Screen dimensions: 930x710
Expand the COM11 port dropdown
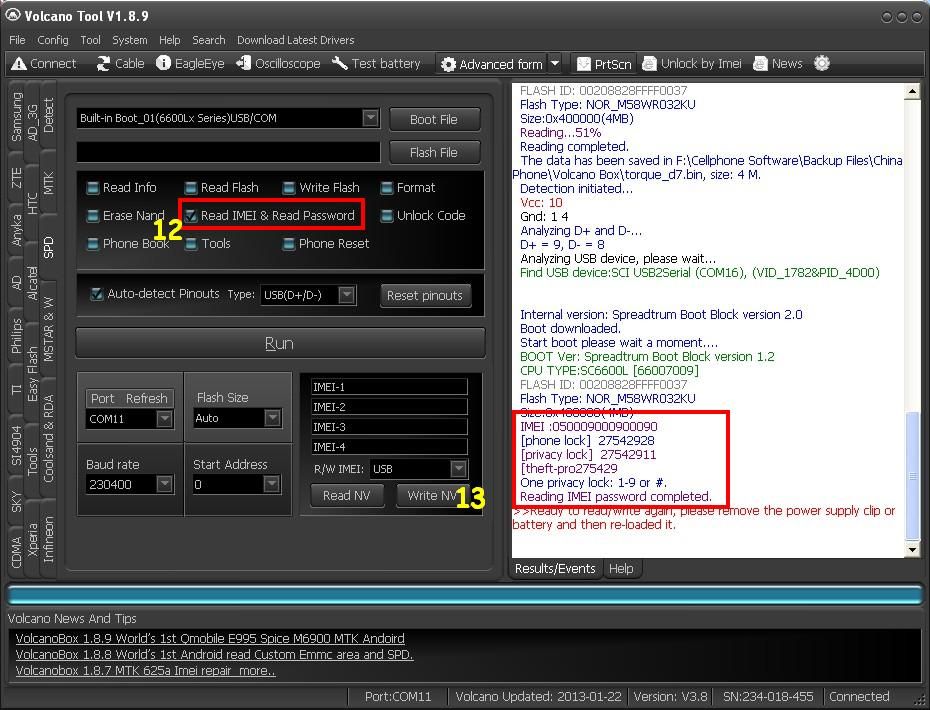tap(163, 419)
